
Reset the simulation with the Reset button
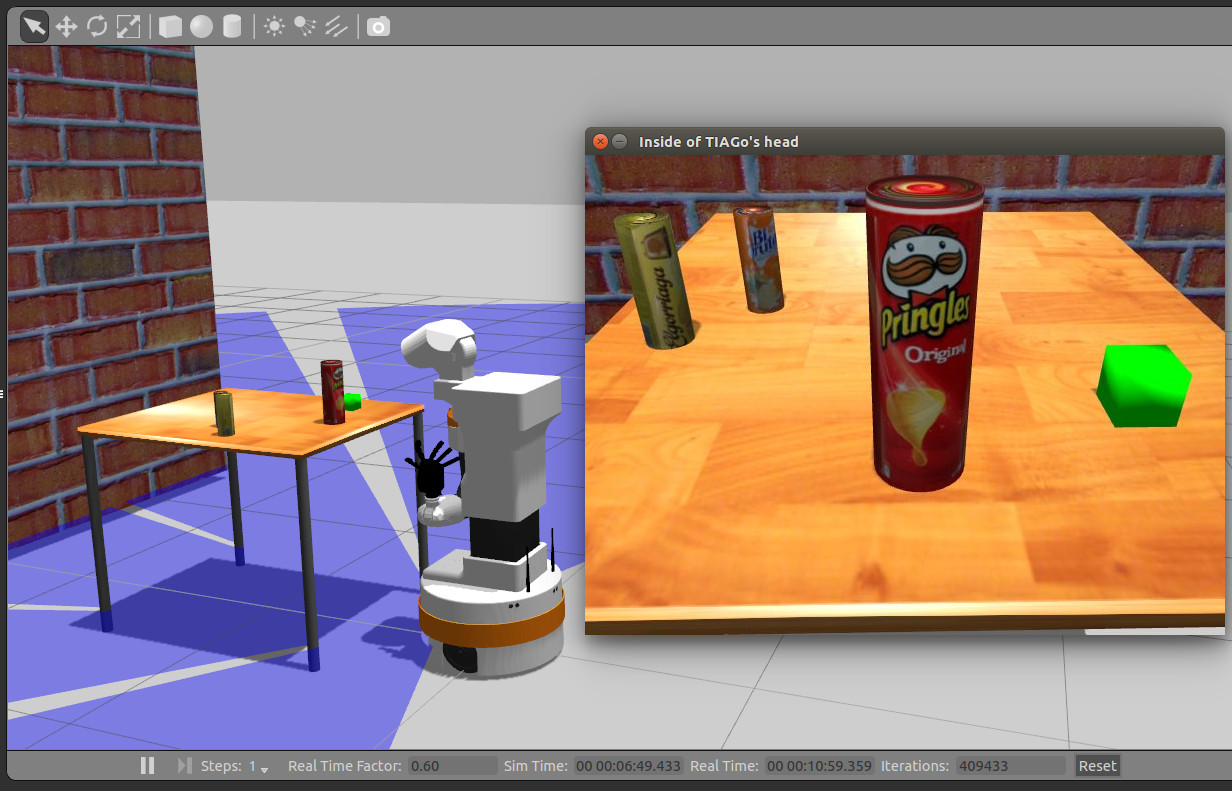[x=1097, y=766]
